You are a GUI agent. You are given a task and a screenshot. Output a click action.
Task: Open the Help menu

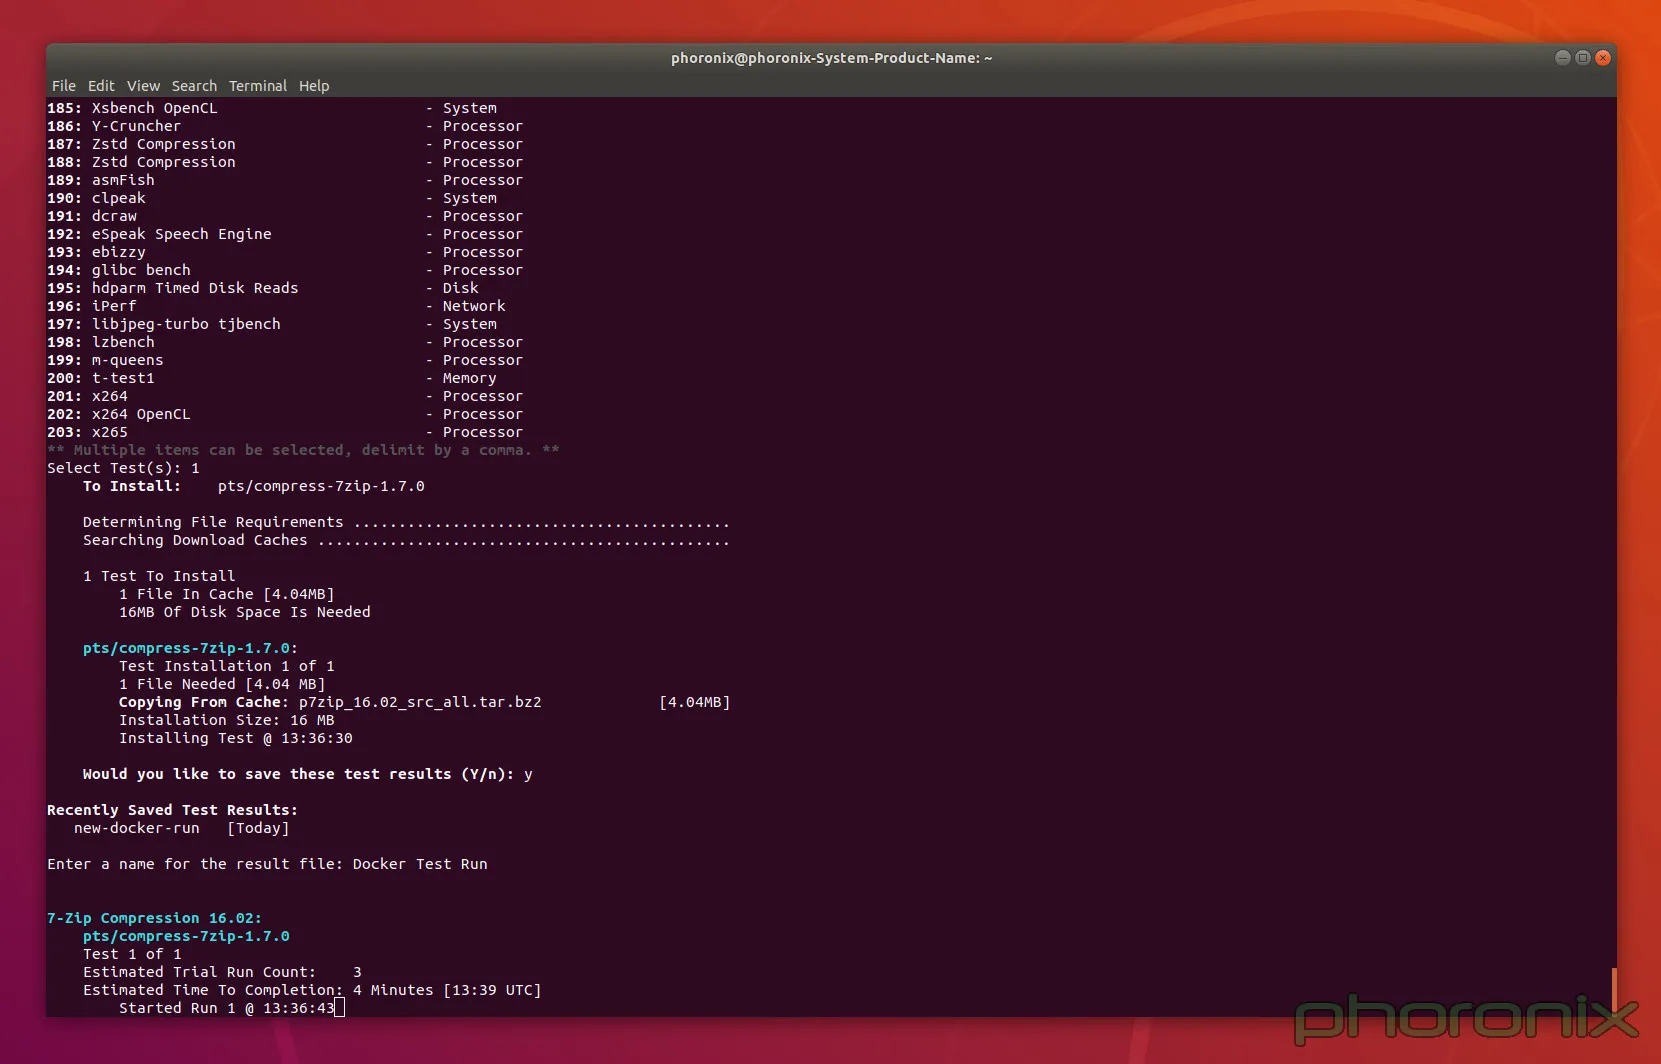(314, 86)
